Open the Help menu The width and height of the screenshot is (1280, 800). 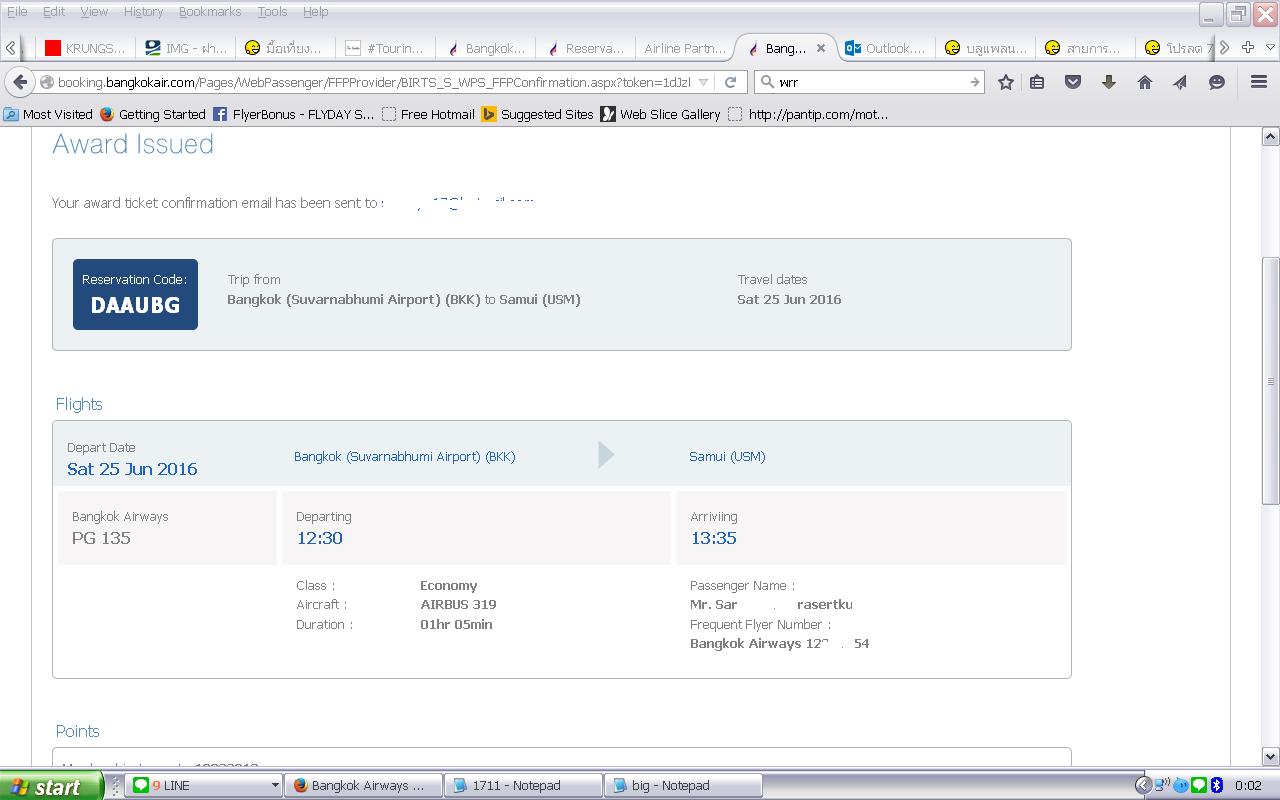[315, 11]
